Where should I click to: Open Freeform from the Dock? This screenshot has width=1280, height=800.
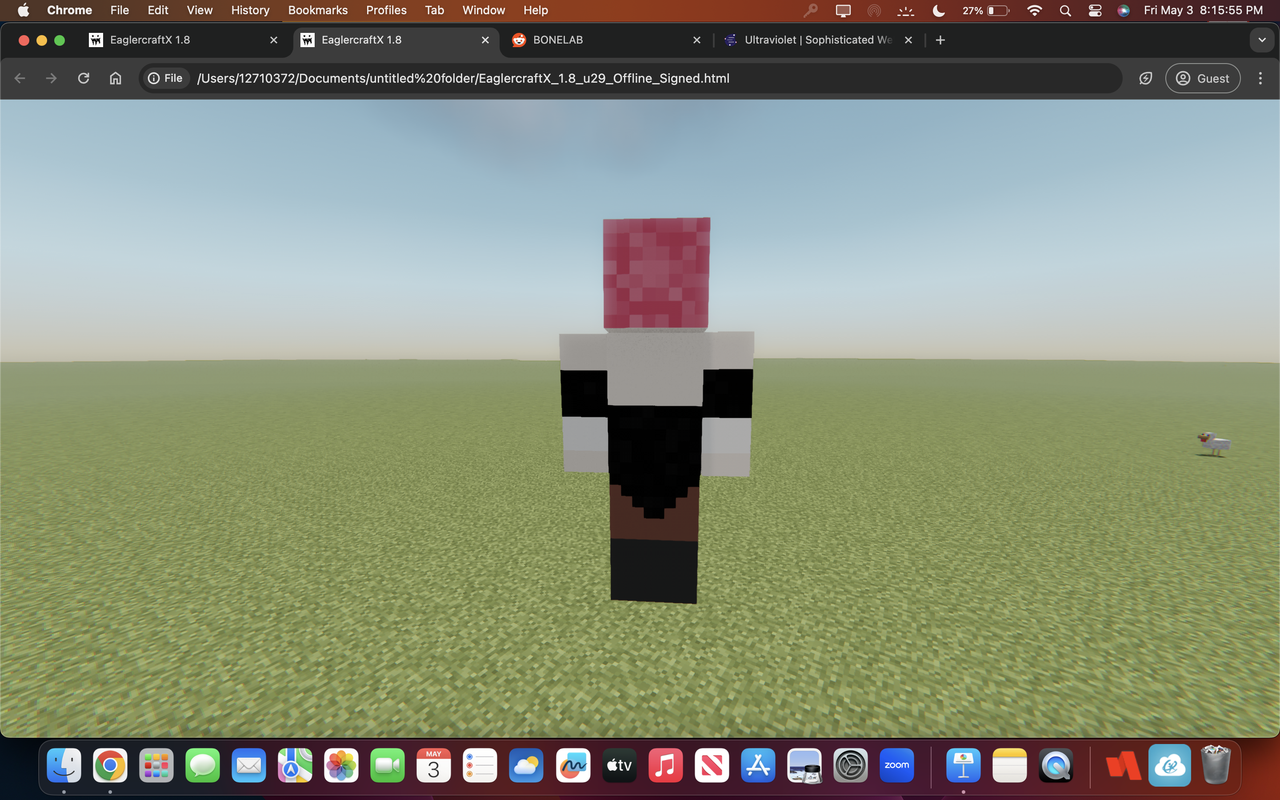pos(572,766)
